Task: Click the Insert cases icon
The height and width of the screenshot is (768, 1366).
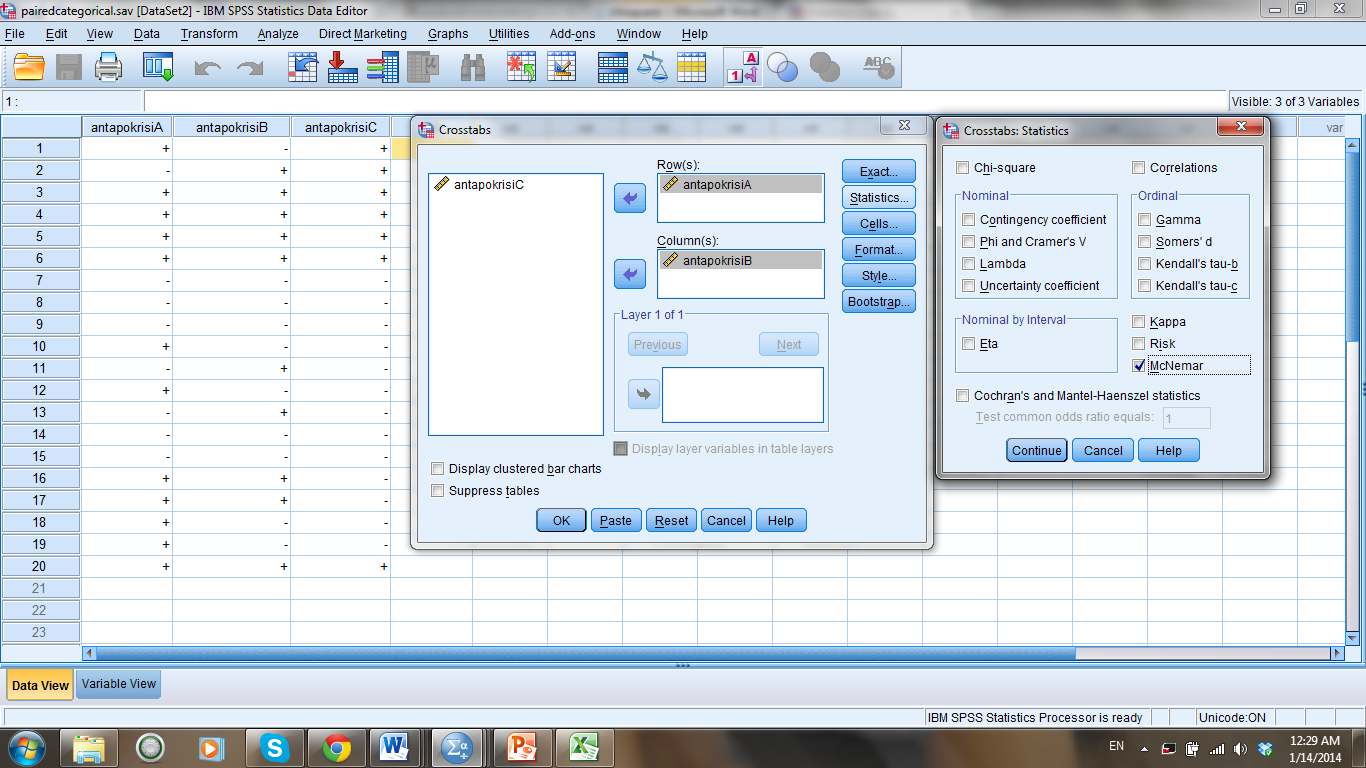Action: point(521,68)
